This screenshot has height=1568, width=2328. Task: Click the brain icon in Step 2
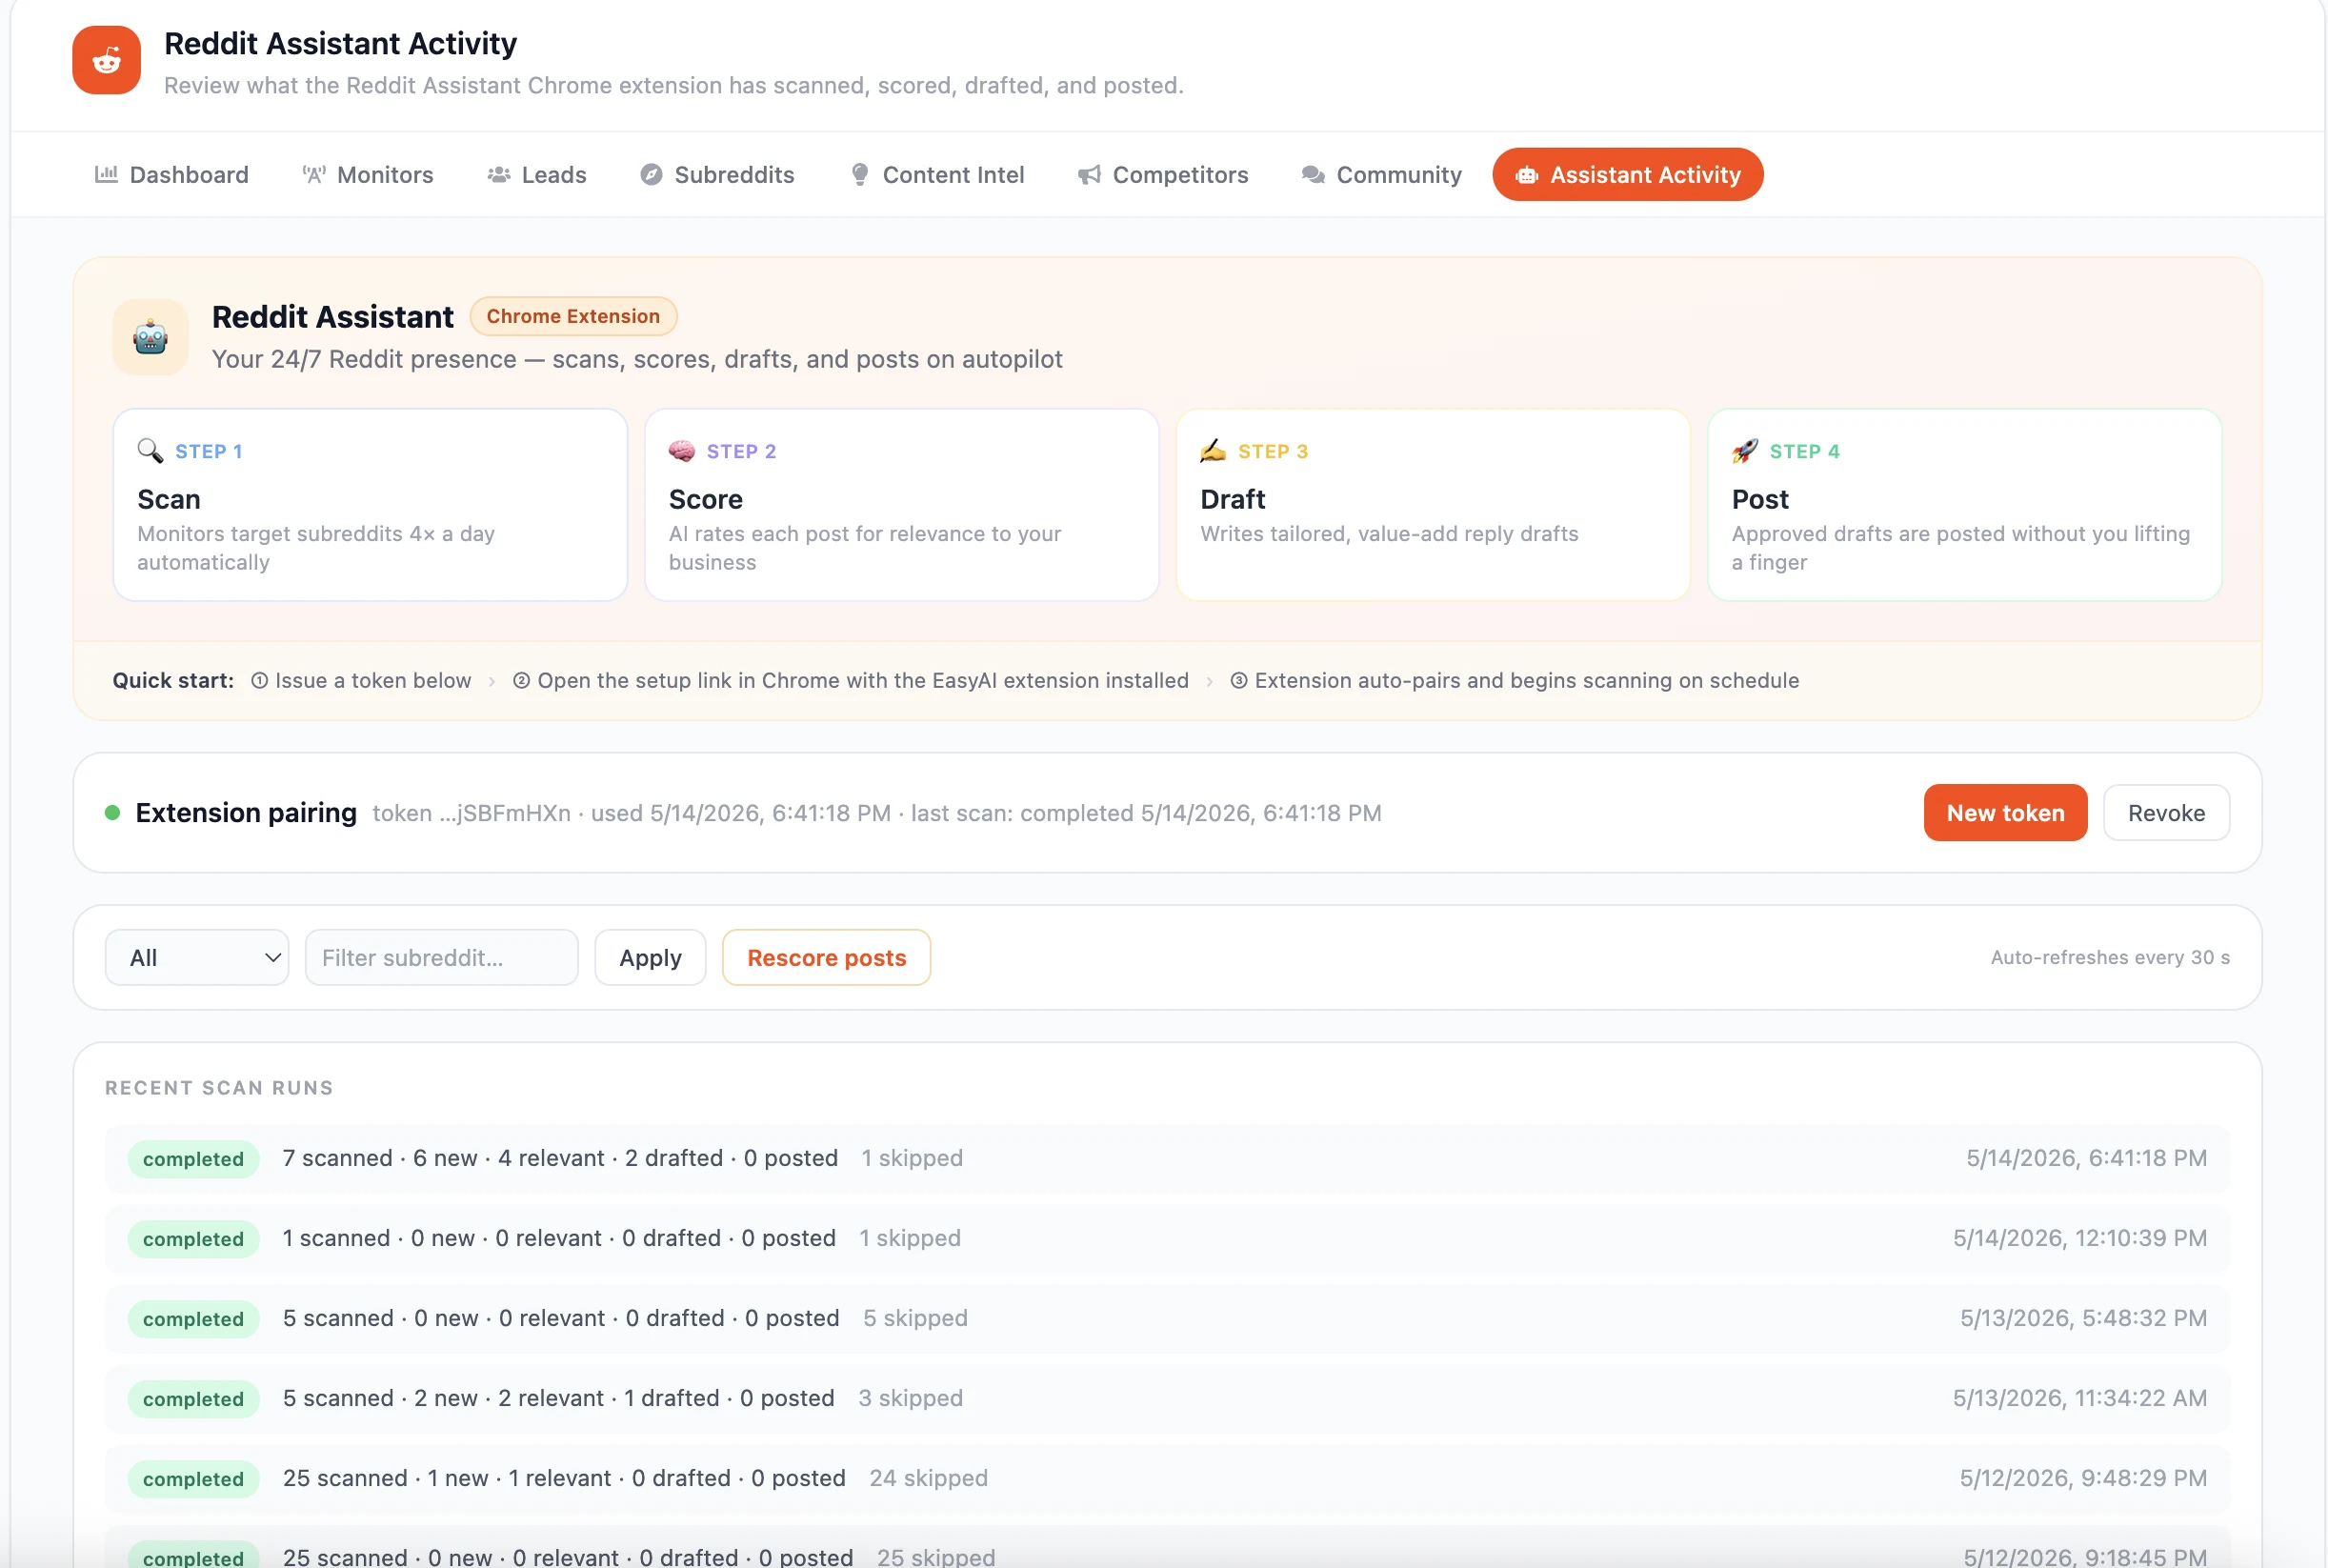[x=682, y=450]
